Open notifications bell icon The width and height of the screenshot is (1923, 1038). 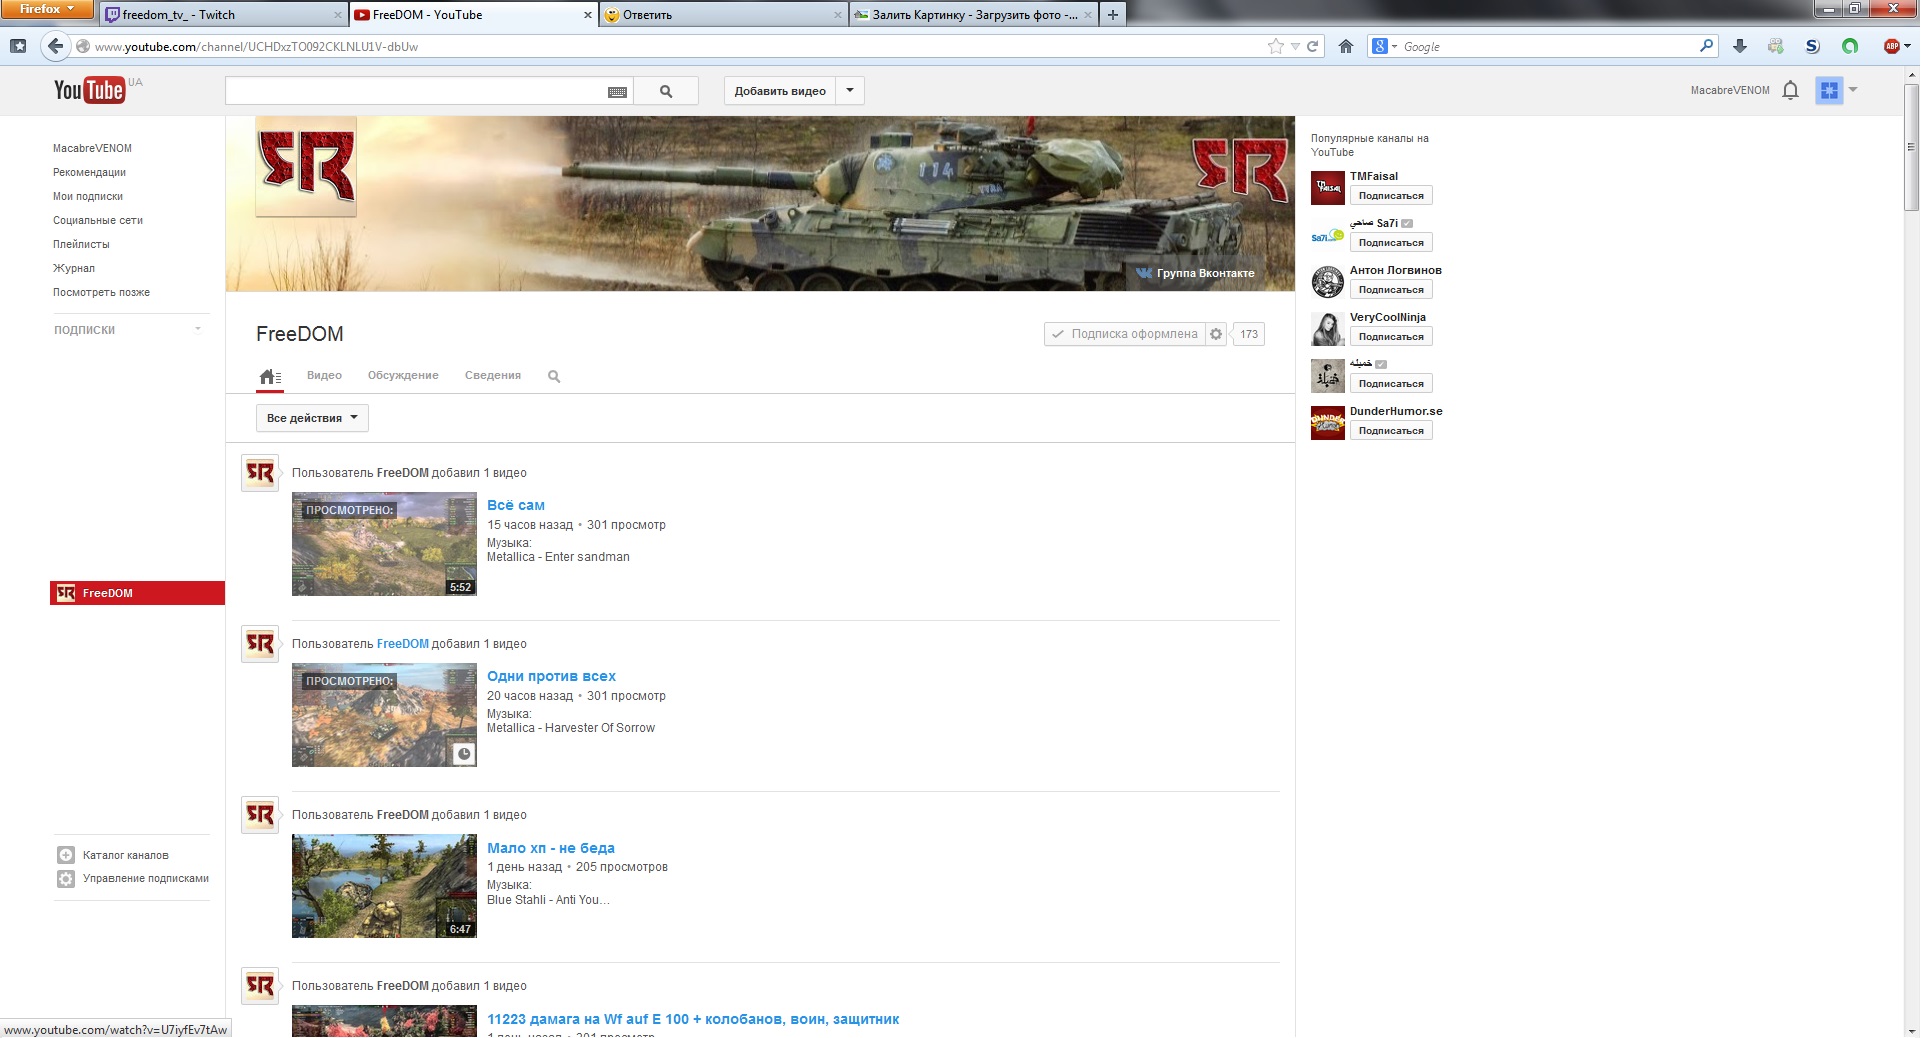pyautogui.click(x=1790, y=90)
